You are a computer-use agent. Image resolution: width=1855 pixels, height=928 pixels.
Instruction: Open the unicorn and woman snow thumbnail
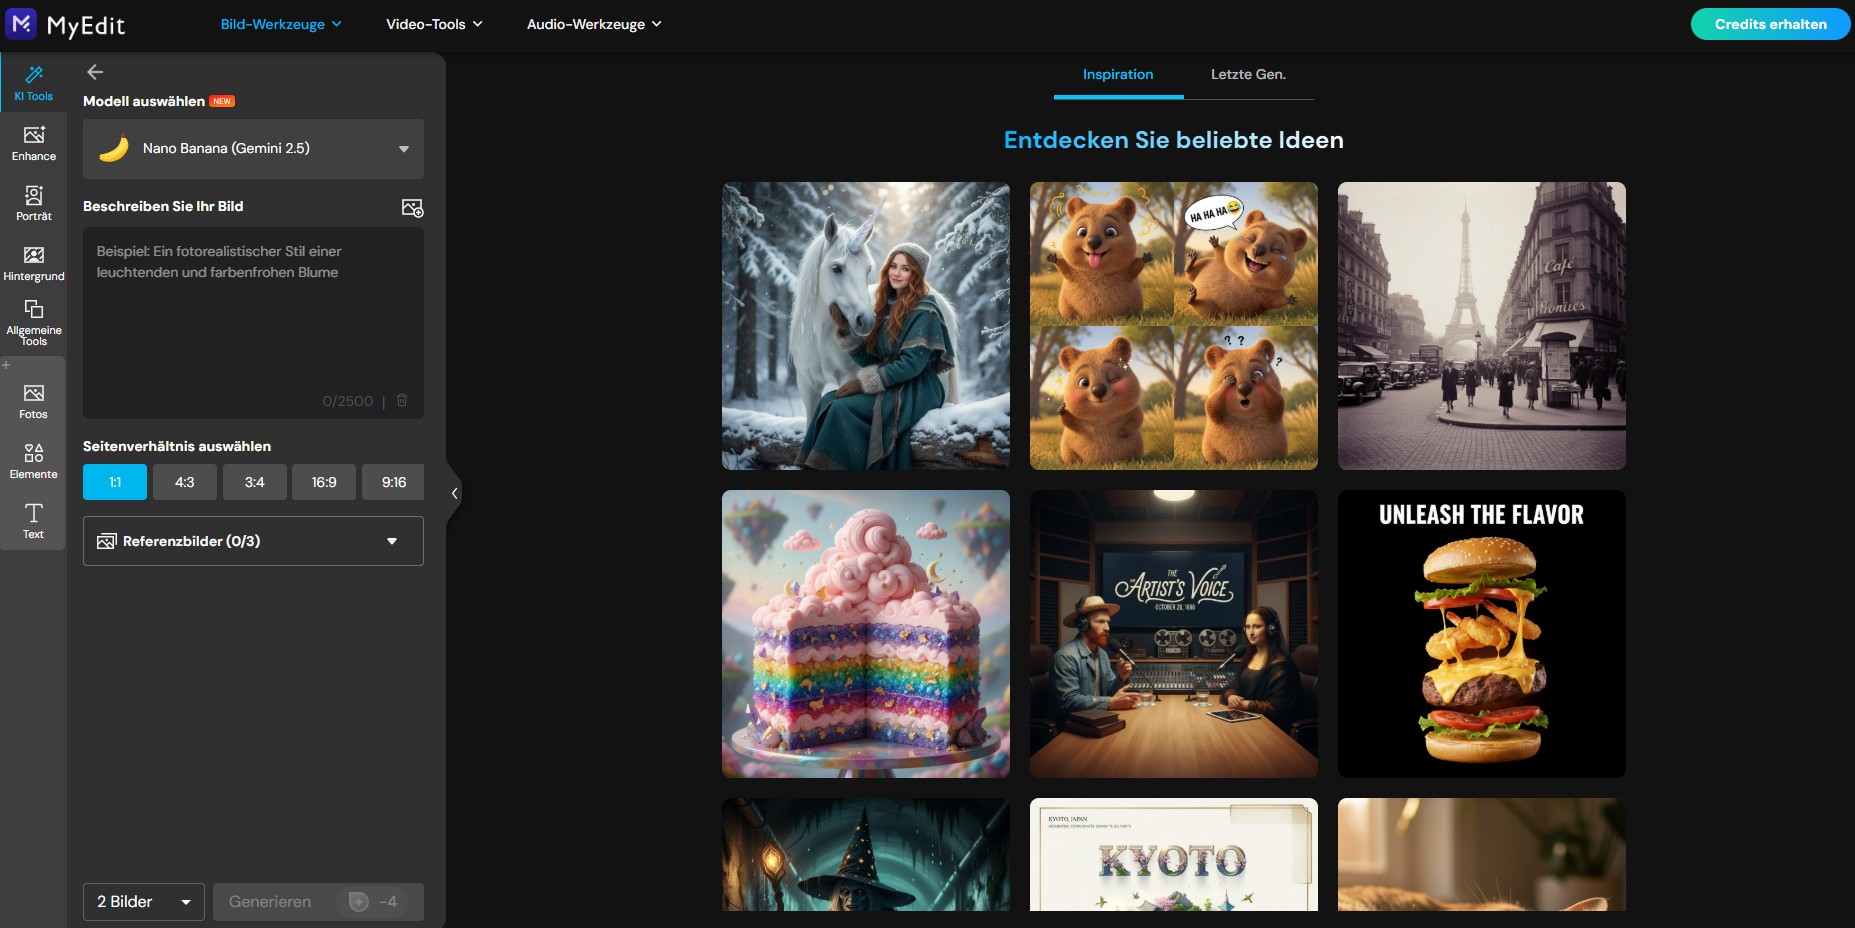866,326
